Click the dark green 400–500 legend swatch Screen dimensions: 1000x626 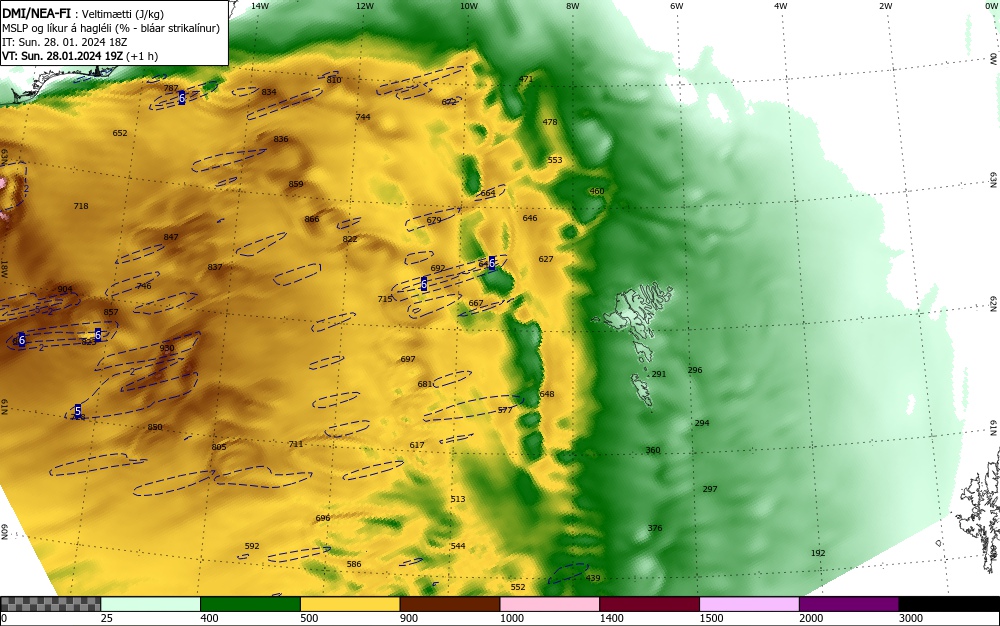(250, 604)
